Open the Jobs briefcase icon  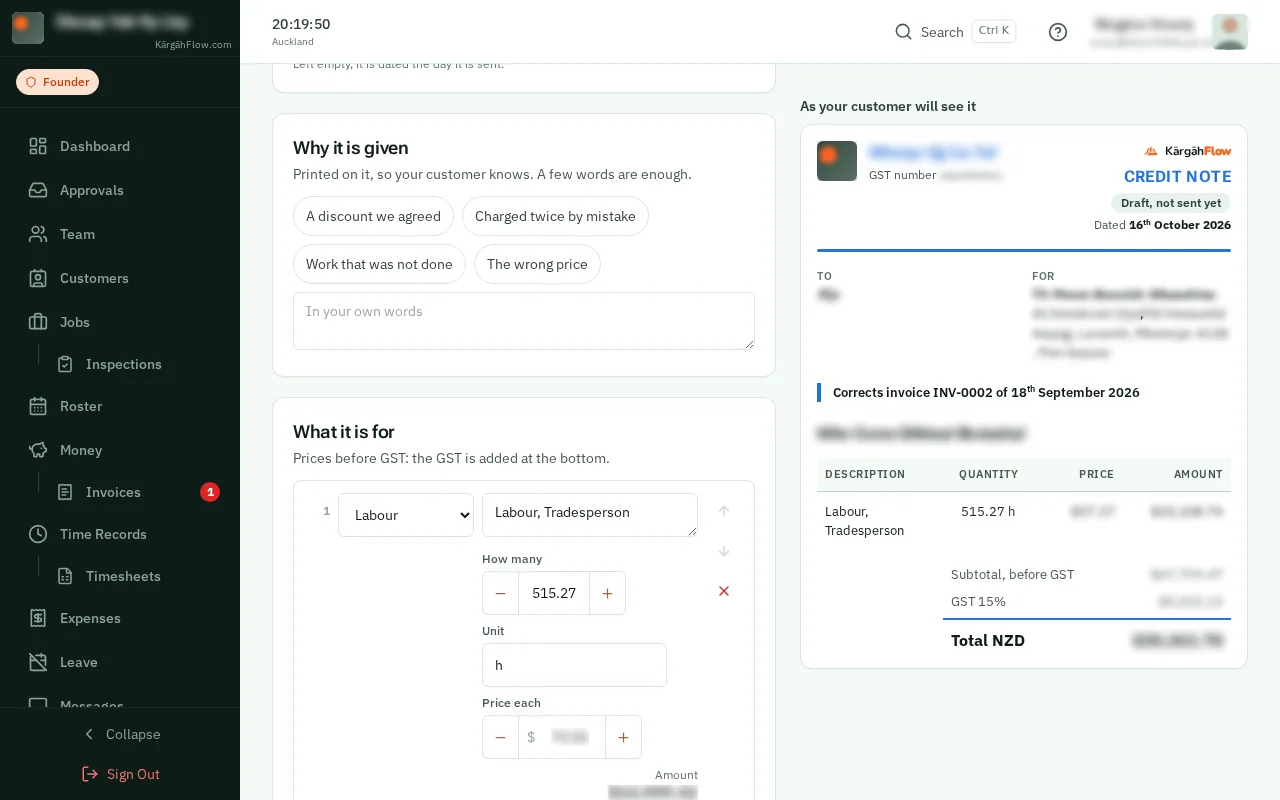tap(38, 322)
